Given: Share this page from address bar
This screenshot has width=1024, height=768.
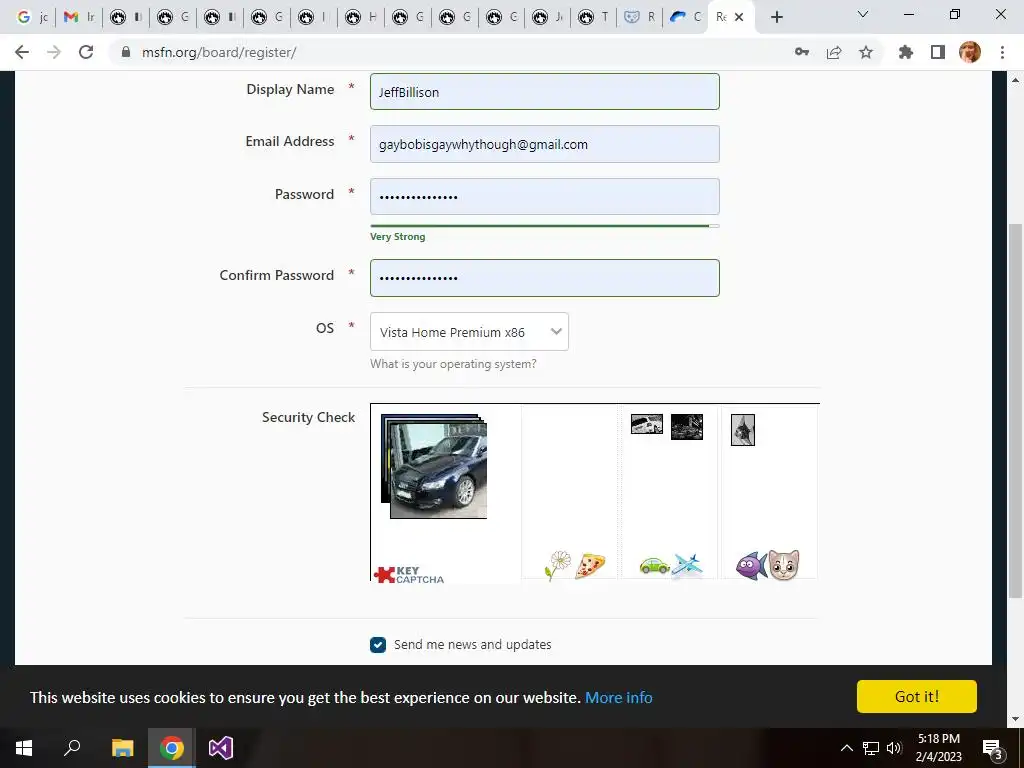Looking at the screenshot, I should 834,52.
